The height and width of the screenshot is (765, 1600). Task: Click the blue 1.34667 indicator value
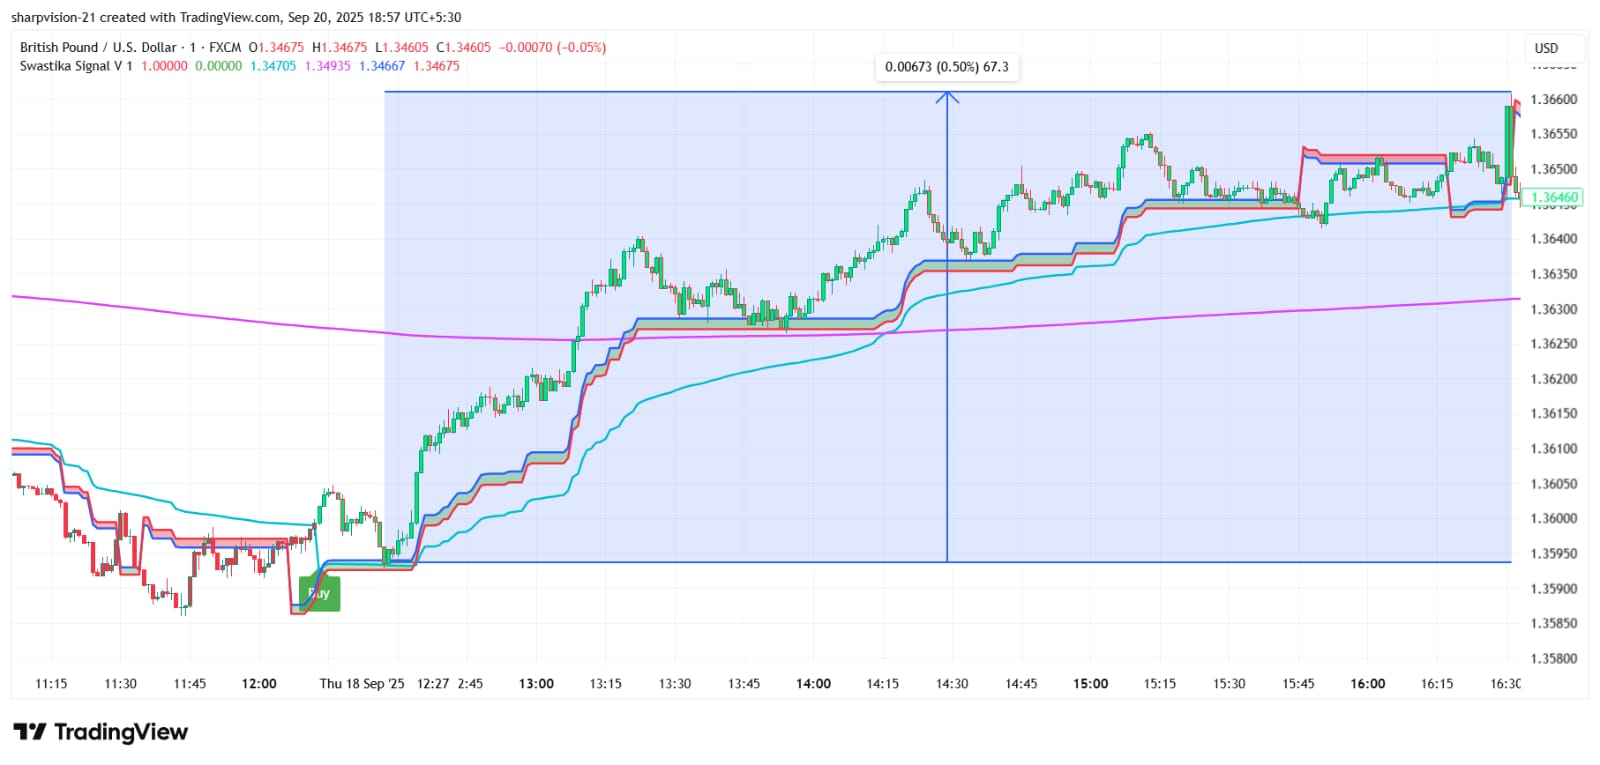[382, 66]
